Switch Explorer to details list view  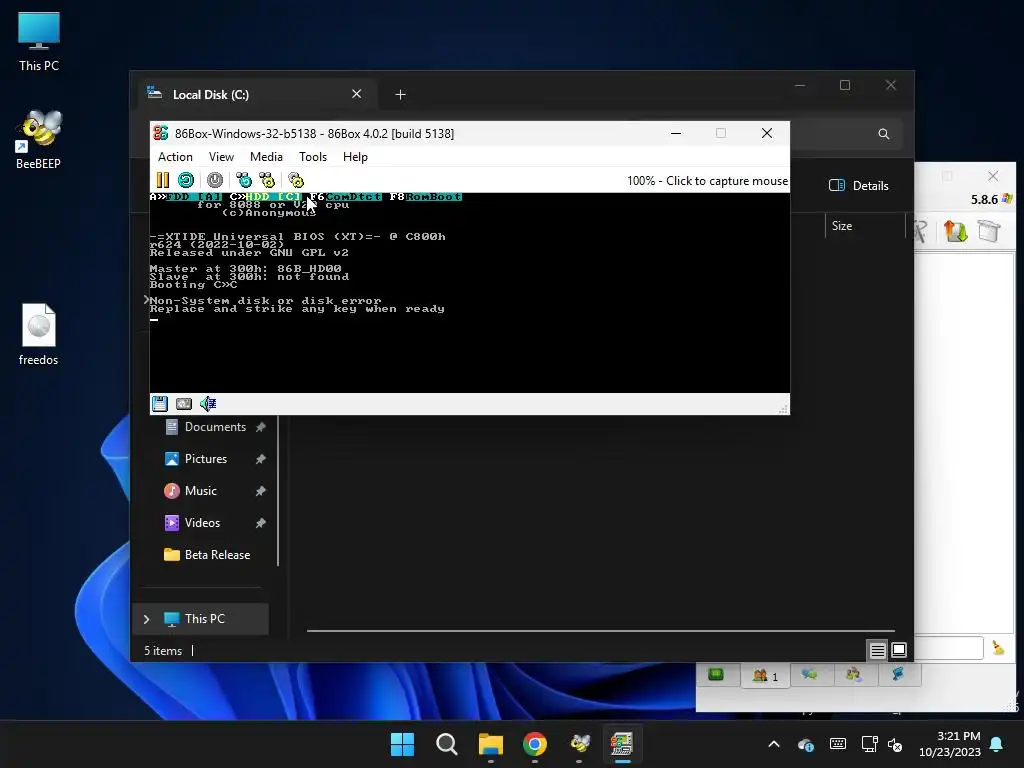877,650
